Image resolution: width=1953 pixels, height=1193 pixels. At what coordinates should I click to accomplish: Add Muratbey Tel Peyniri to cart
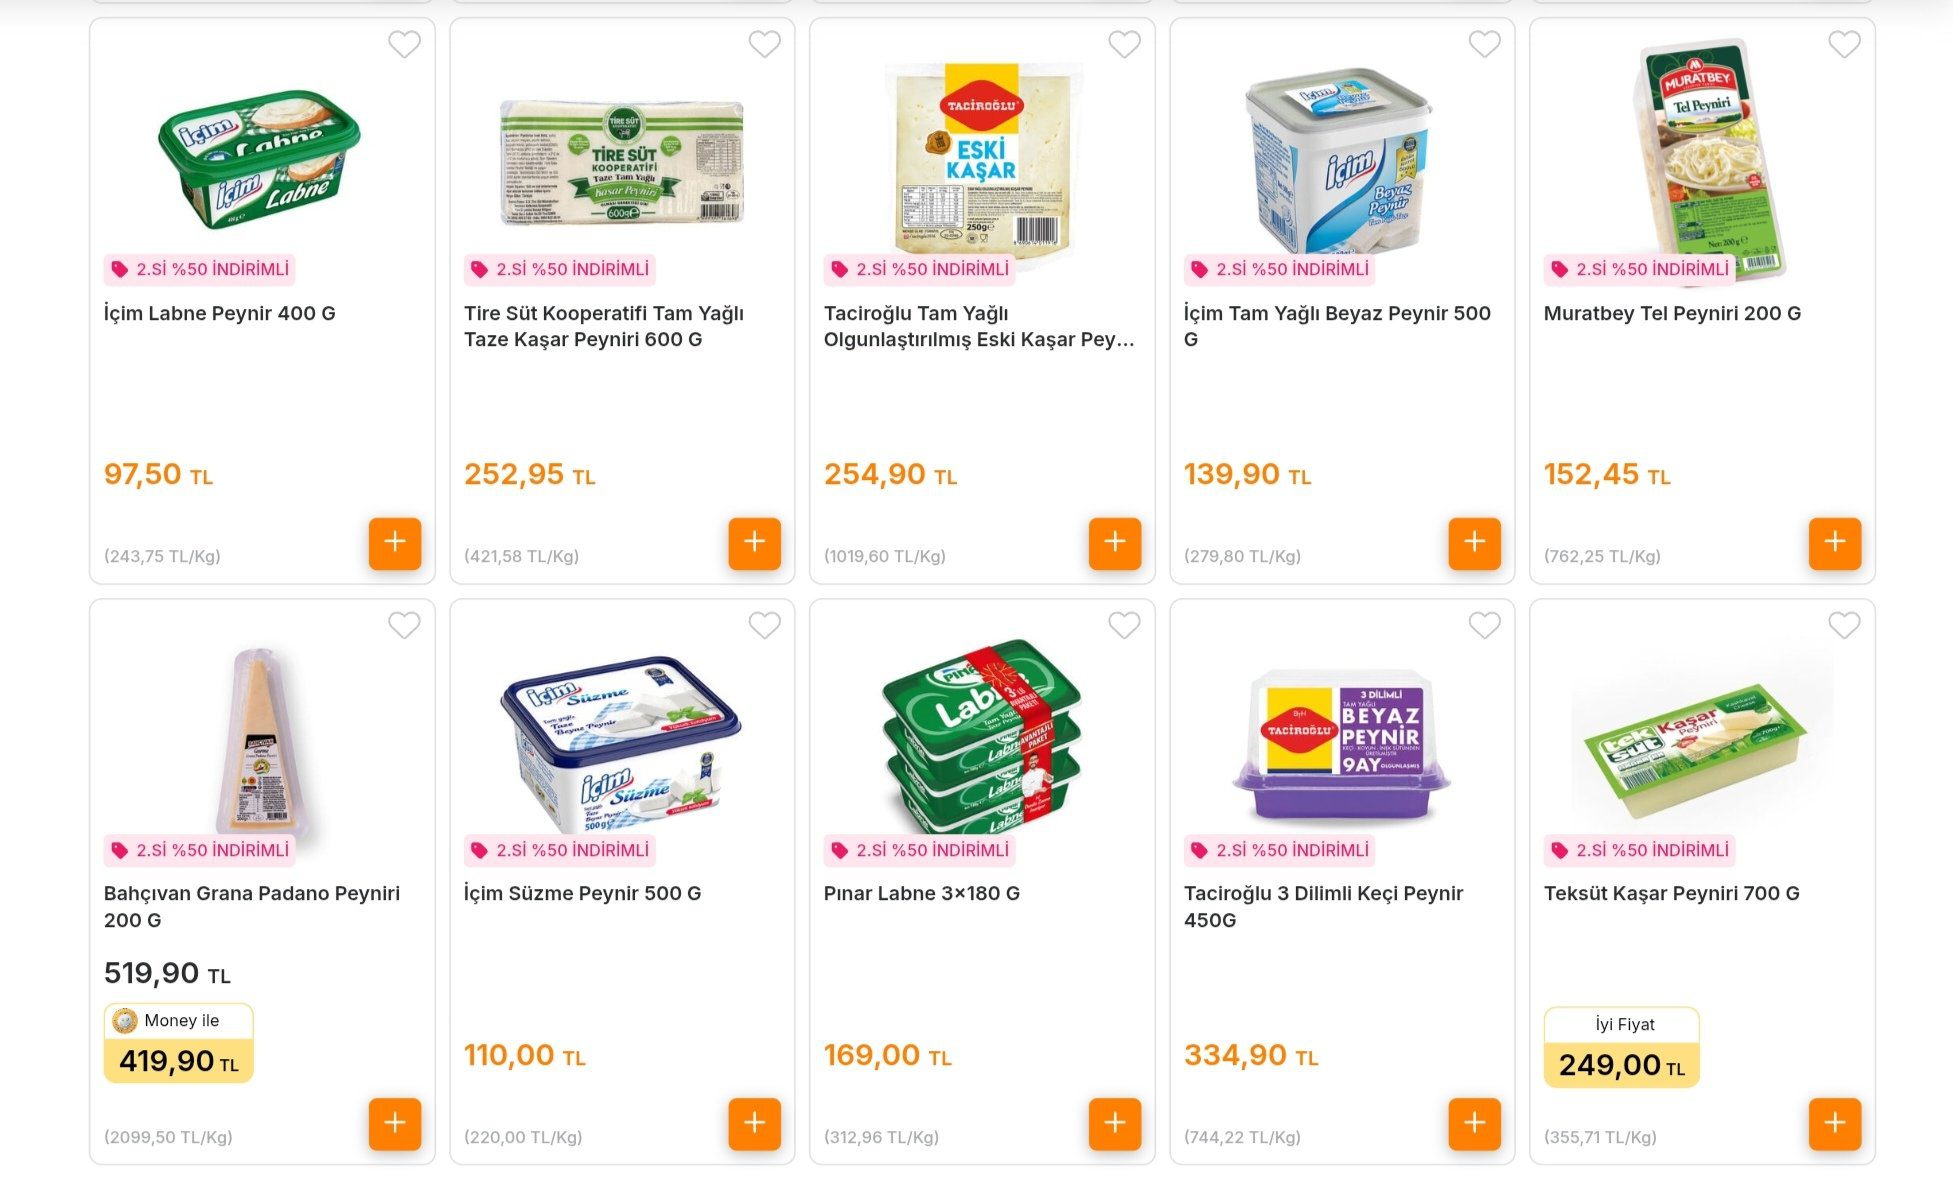pyautogui.click(x=1835, y=543)
